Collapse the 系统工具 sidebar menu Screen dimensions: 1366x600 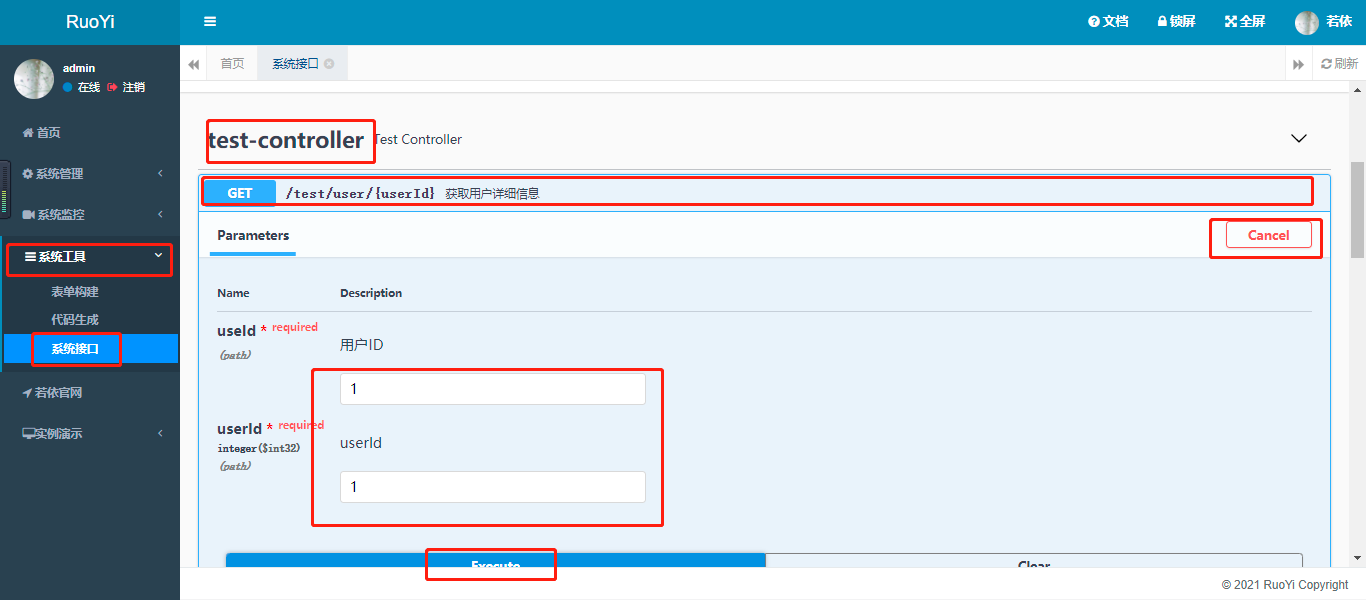90,257
